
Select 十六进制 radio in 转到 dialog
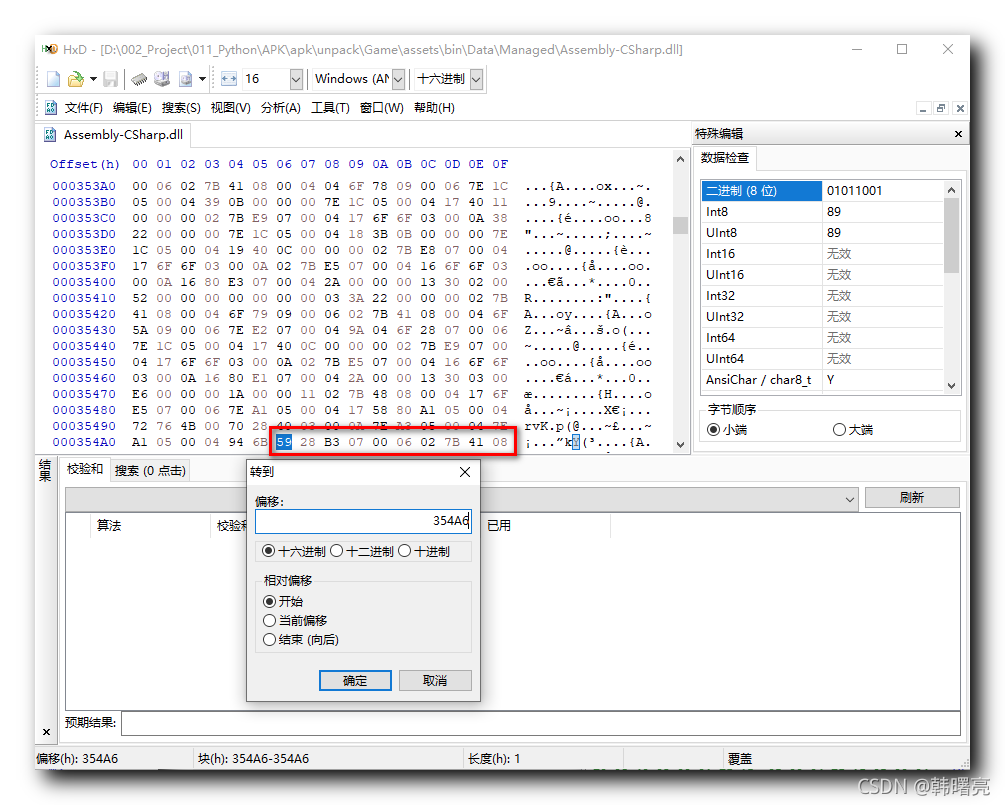pos(294,551)
